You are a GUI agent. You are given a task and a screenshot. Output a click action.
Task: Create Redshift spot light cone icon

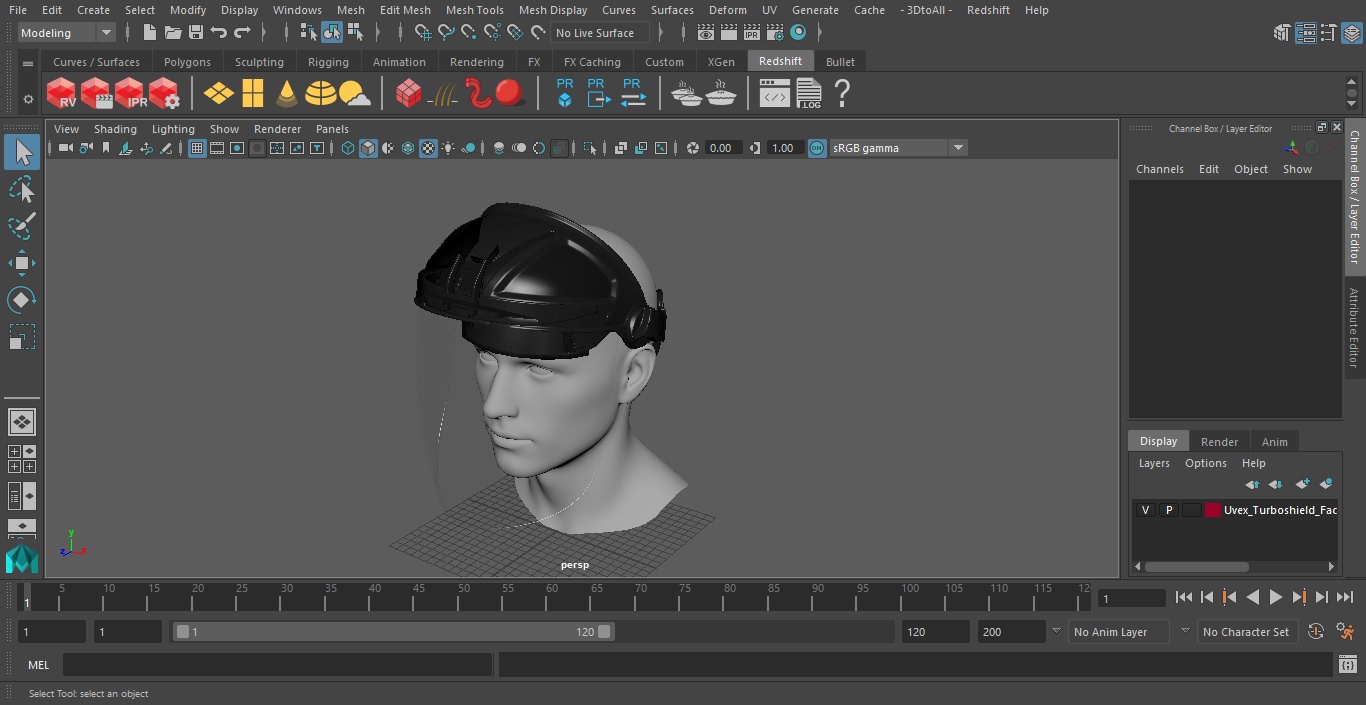287,94
